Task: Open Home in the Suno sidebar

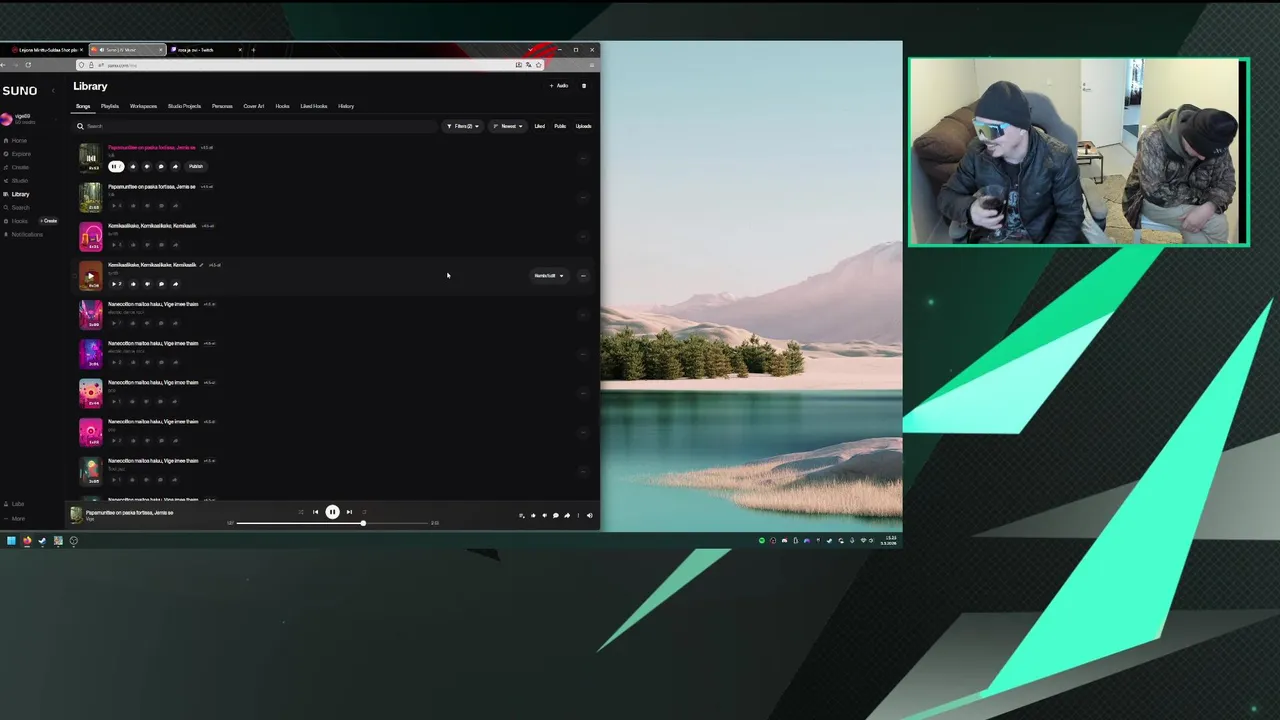Action: (x=15, y=140)
